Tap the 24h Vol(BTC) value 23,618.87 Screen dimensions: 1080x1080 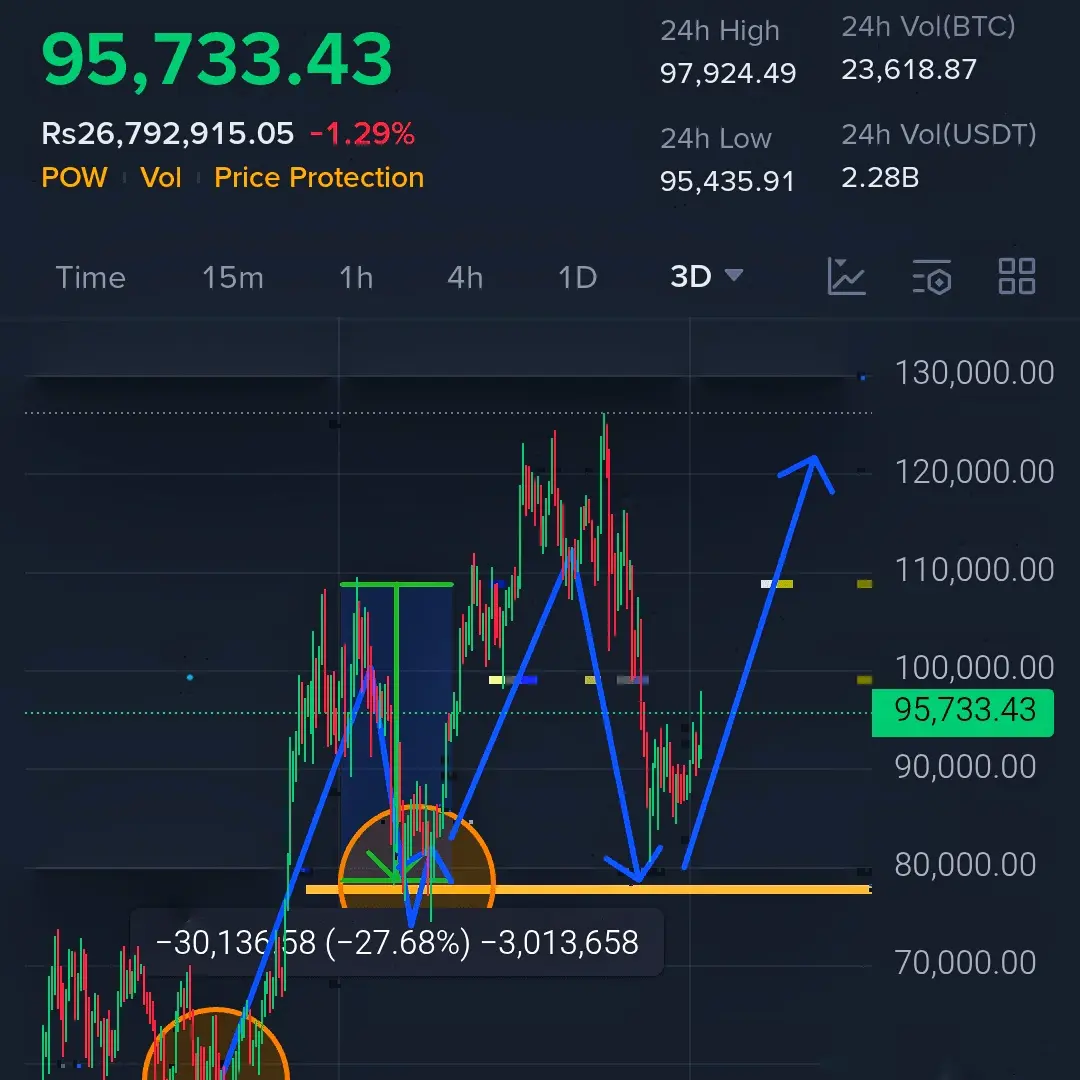click(909, 70)
